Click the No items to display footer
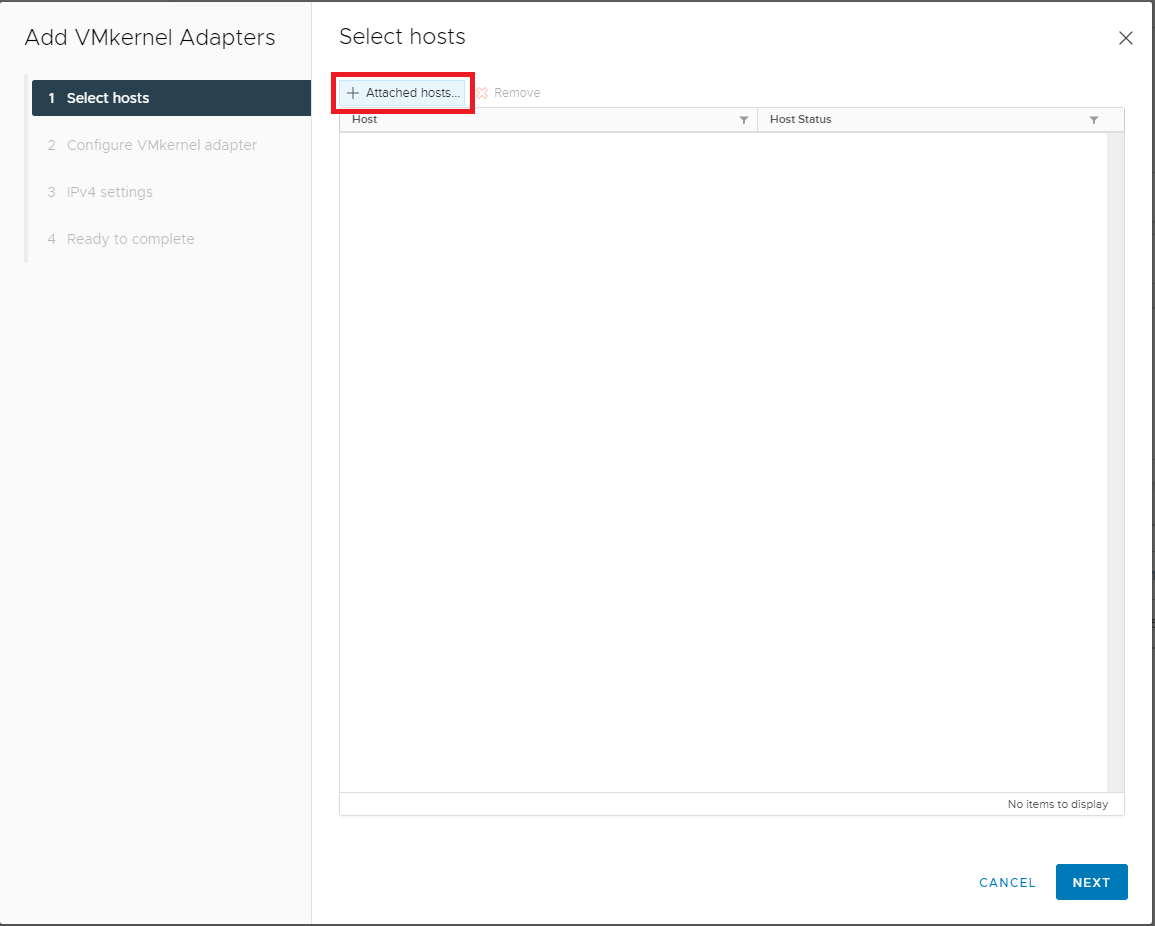Image resolution: width=1155 pixels, height=926 pixels. (1057, 804)
